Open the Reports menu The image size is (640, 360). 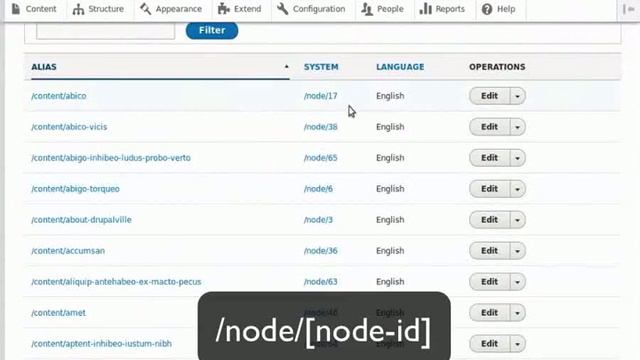442,9
